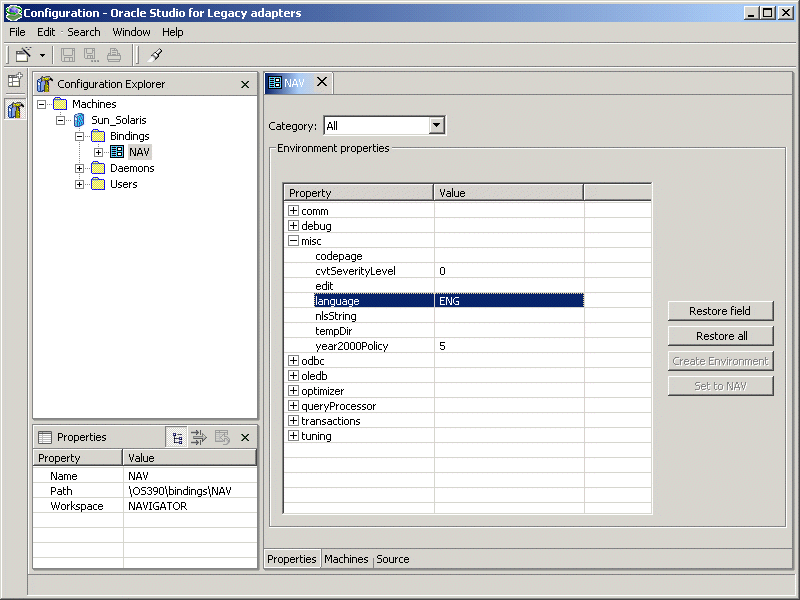Close the NAV editor tab
800x600 pixels.
[322, 82]
